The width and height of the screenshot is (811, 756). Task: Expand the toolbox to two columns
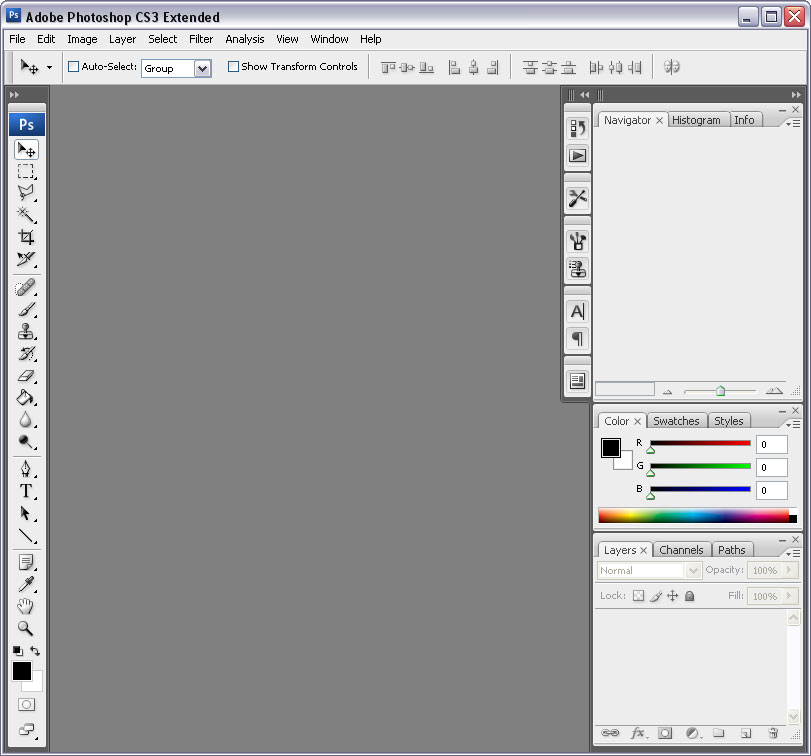pos(14,95)
